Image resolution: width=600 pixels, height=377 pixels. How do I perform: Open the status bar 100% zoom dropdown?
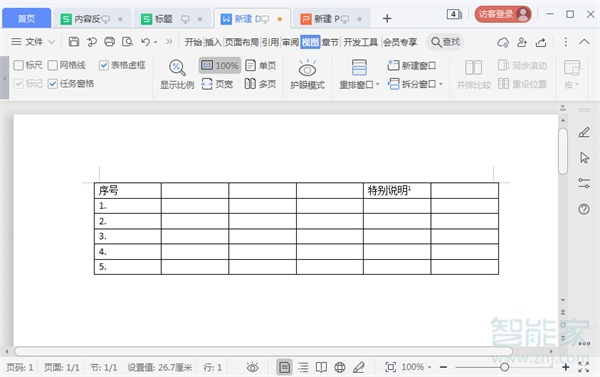[430, 367]
